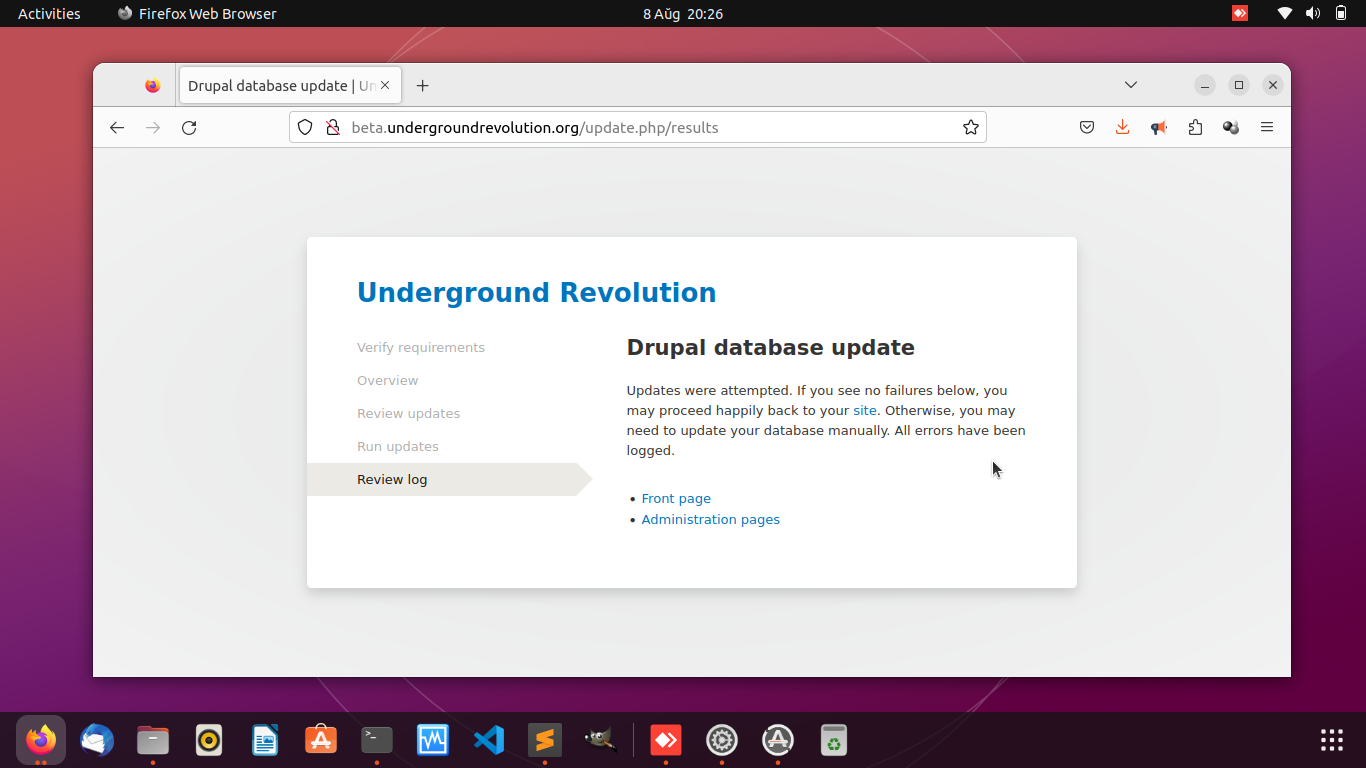This screenshot has height=768, width=1366.
Task: Open the Firefox downloads panel
Action: [x=1123, y=128]
